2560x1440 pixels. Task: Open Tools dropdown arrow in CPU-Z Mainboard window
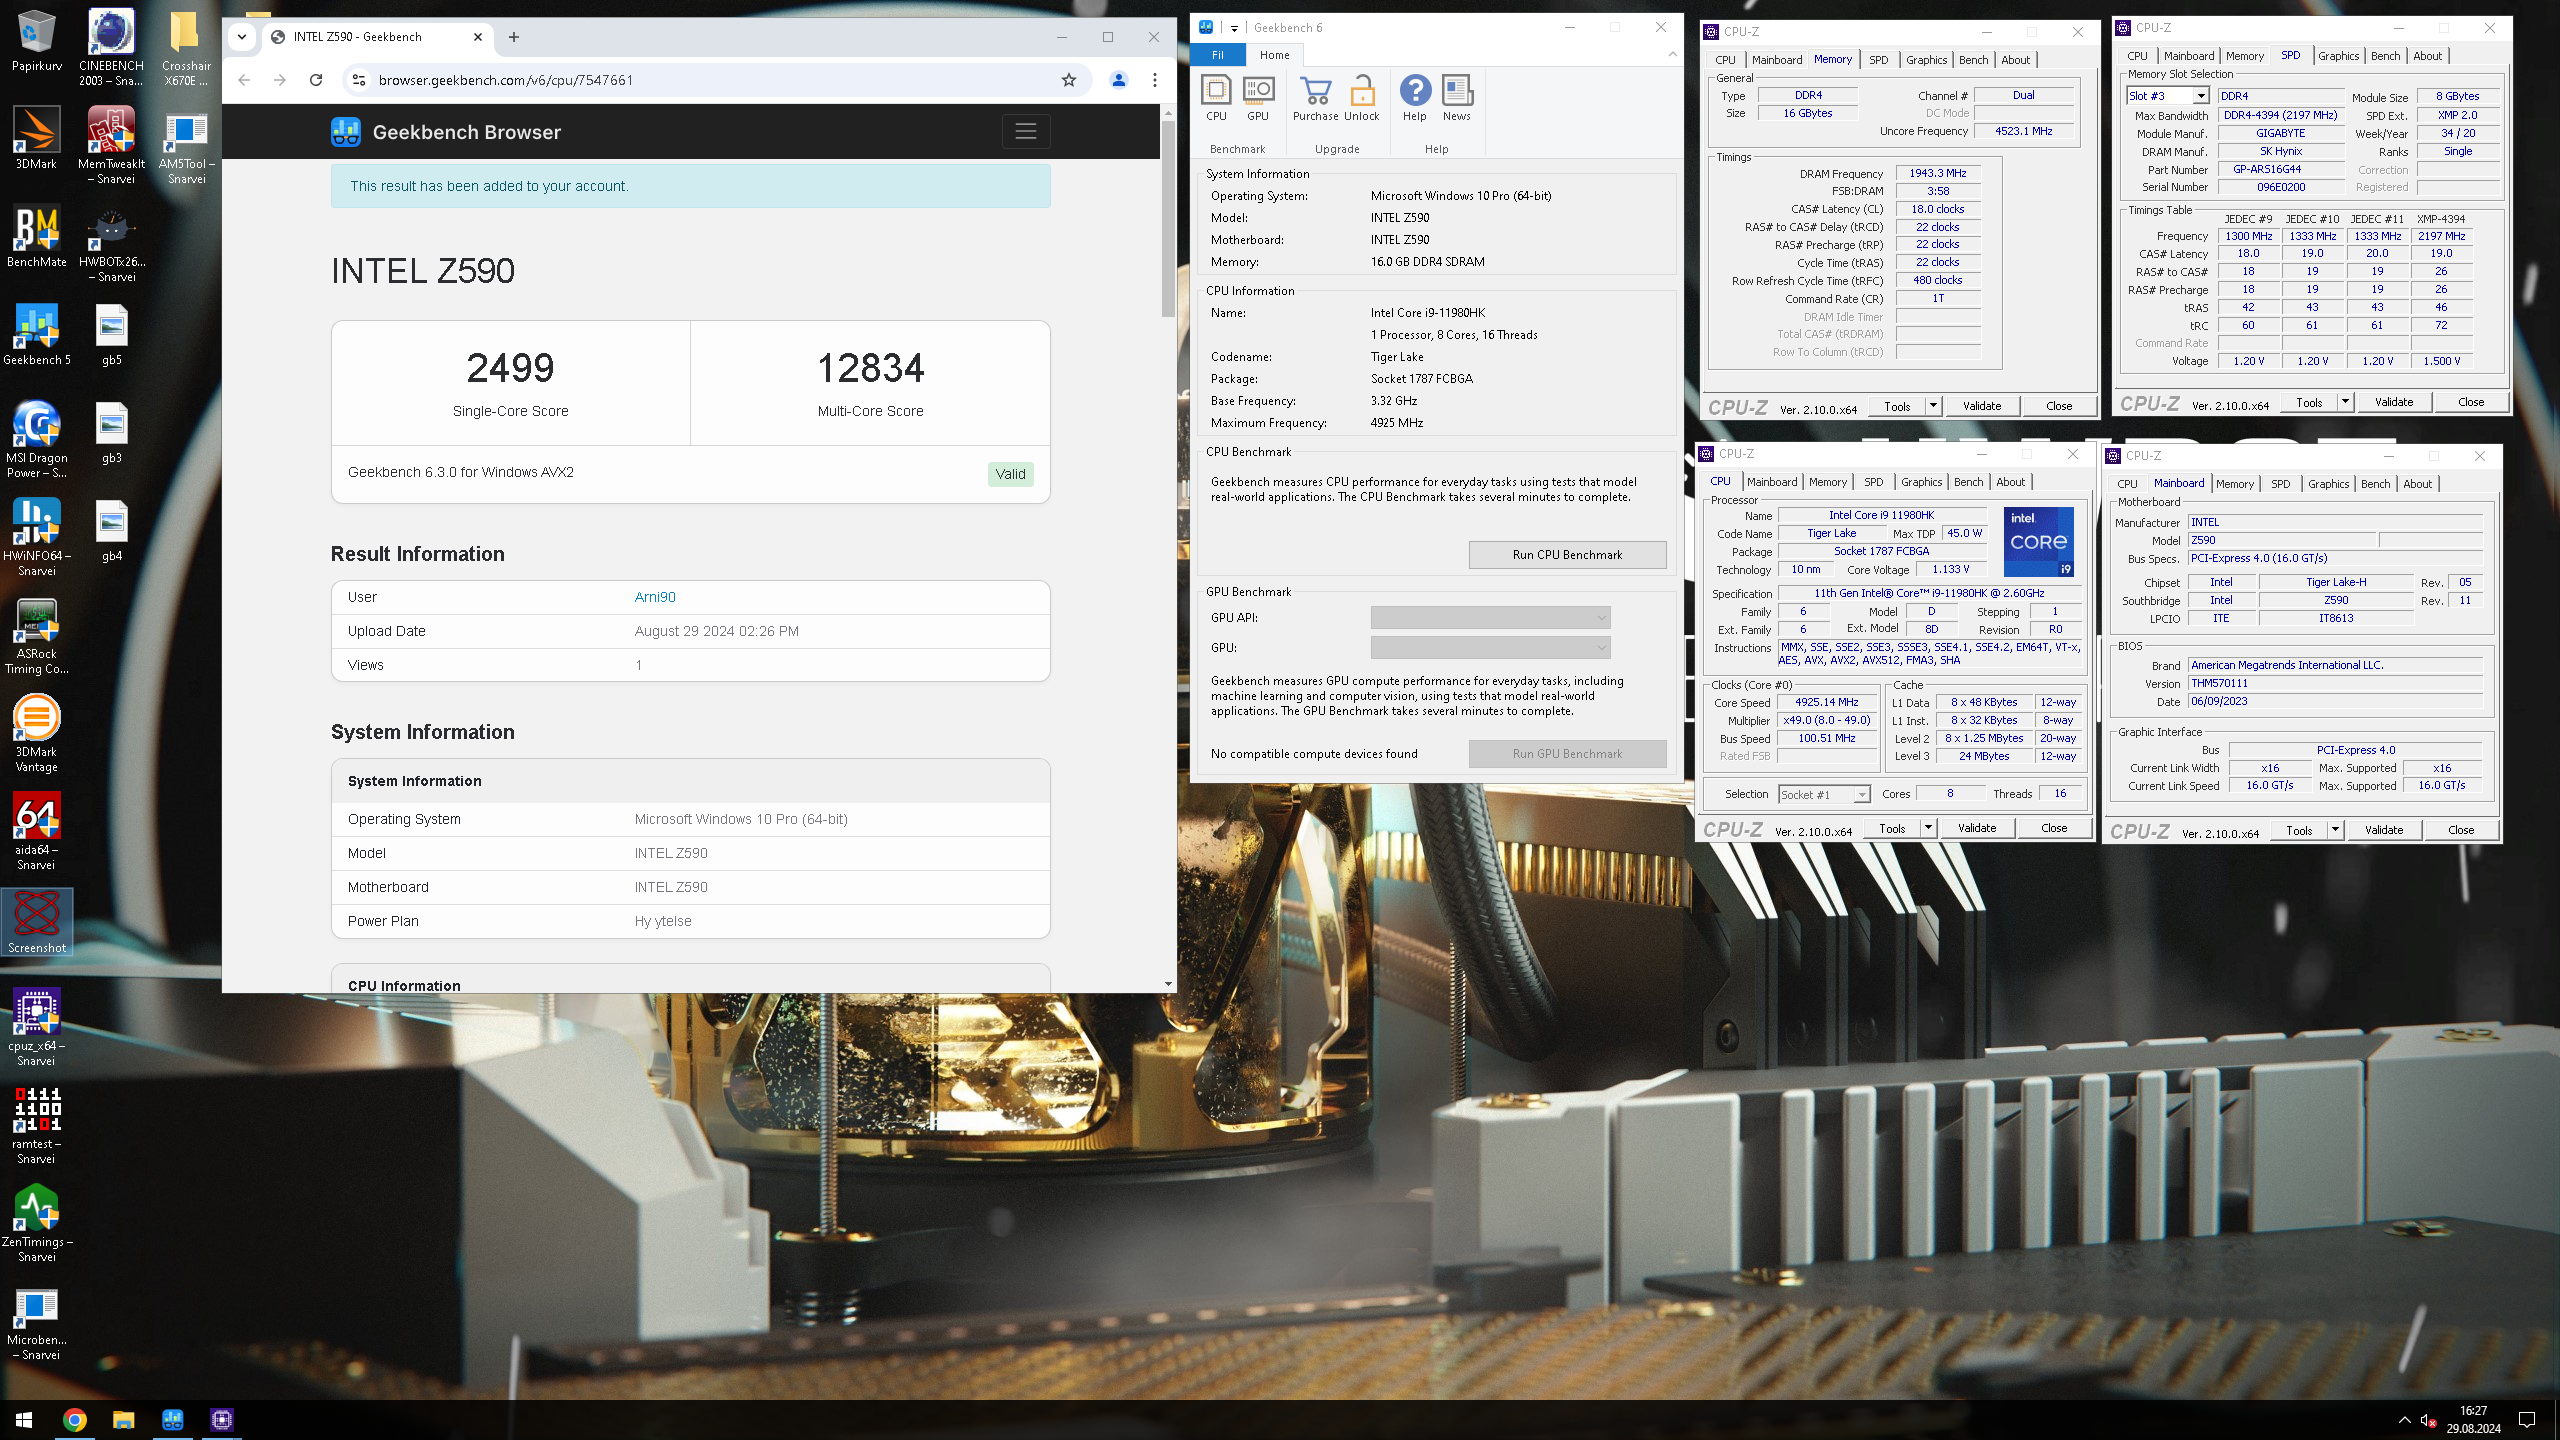click(x=2335, y=830)
